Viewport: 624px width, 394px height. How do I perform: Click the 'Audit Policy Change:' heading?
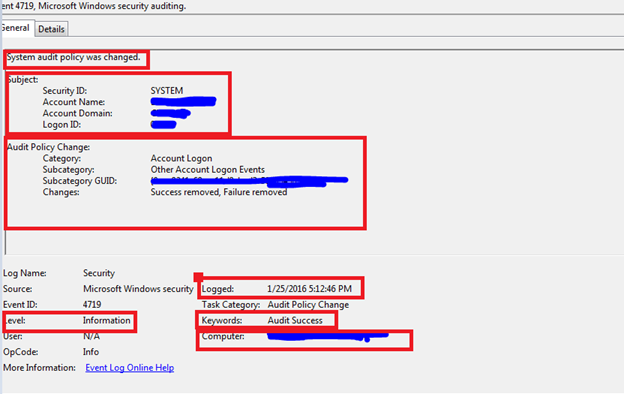pos(48,147)
